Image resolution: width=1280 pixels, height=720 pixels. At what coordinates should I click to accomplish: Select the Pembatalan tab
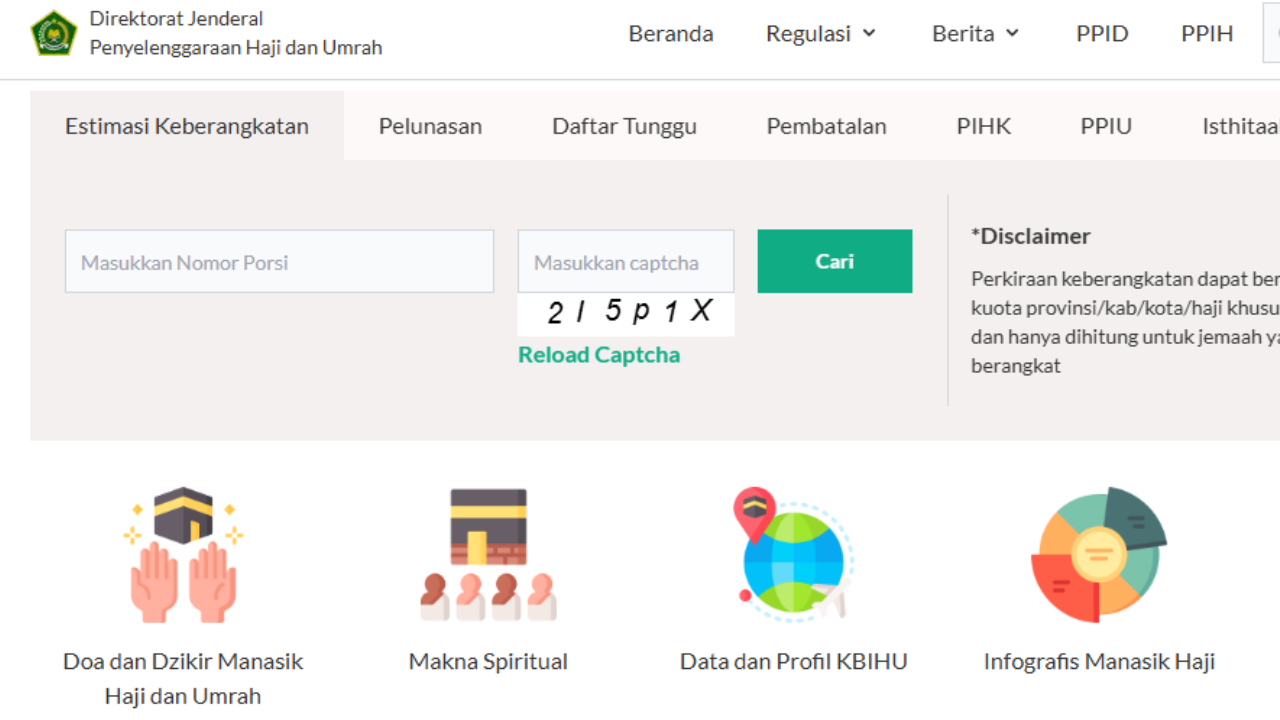[x=826, y=126]
